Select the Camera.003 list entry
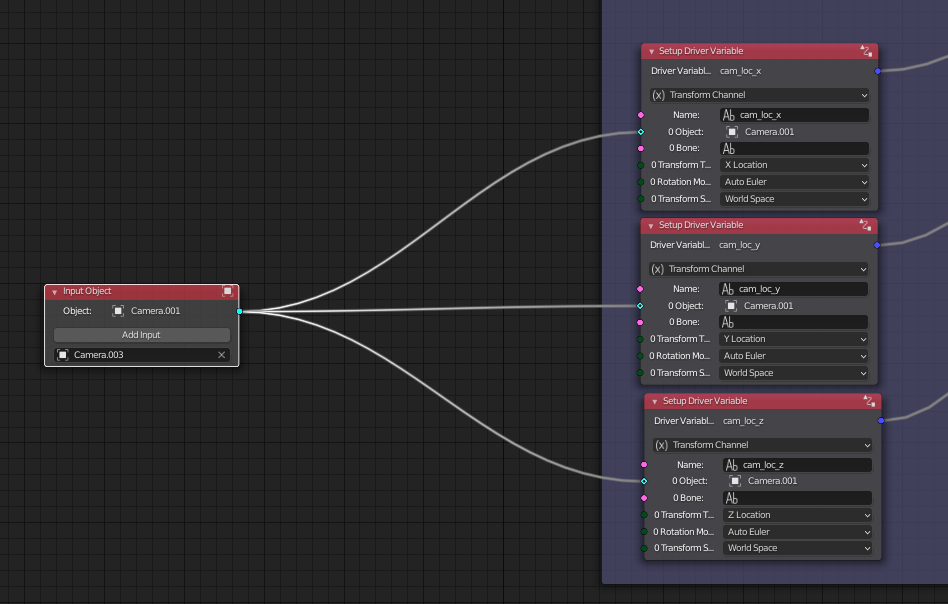Viewport: 948px width, 604px height. [141, 355]
